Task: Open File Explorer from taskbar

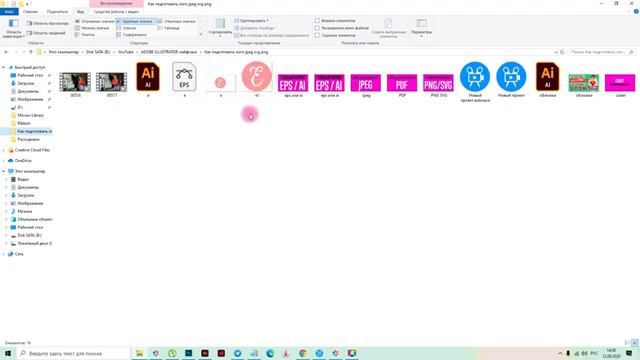Action: tap(140, 353)
